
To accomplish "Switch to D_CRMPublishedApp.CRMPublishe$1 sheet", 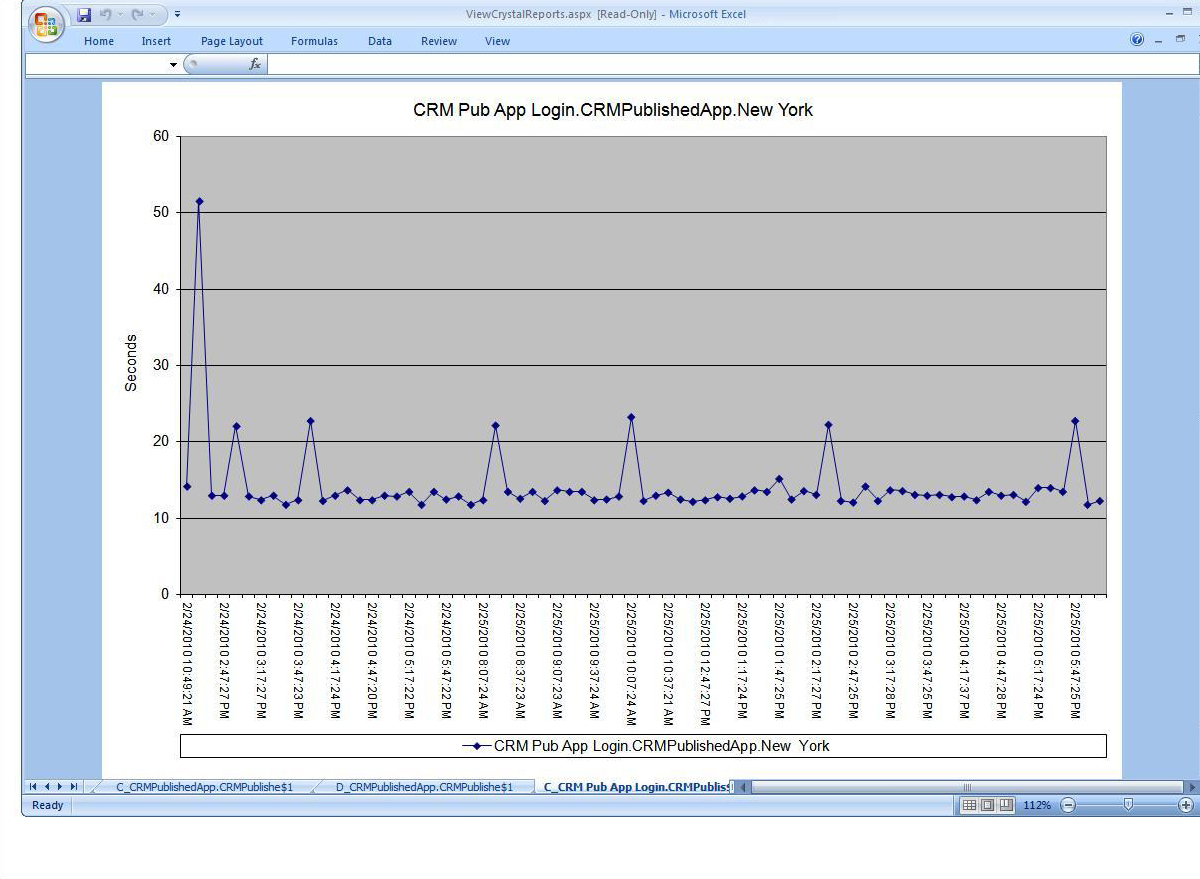I will coord(424,787).
